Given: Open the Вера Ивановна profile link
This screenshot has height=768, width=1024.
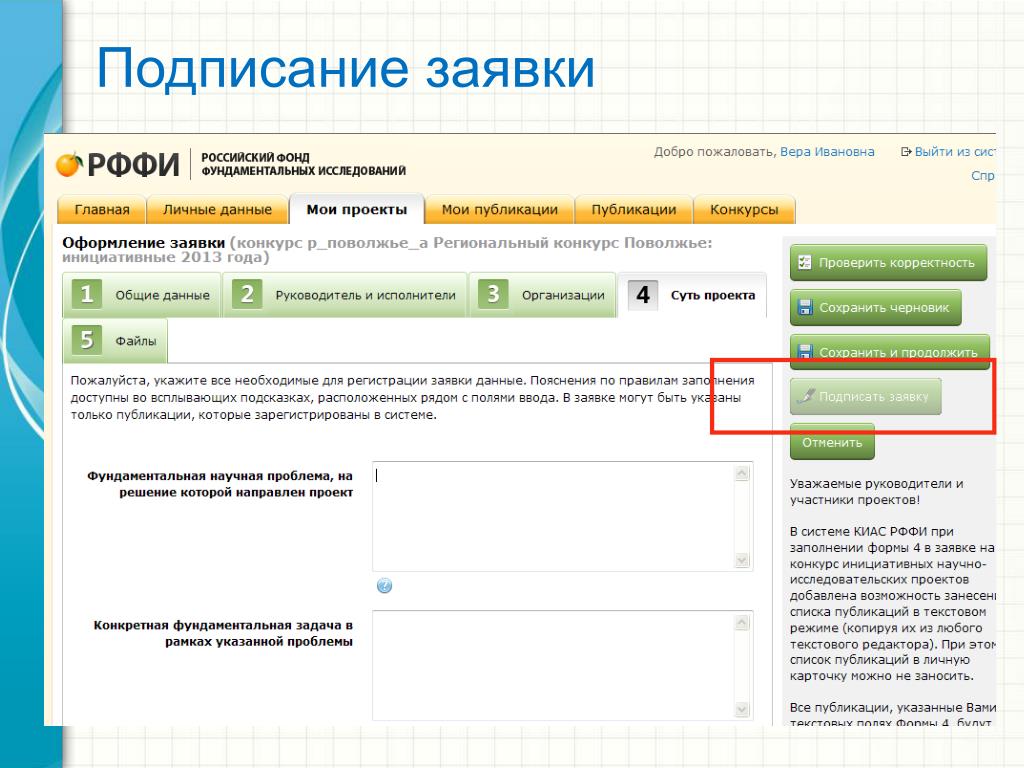Looking at the screenshot, I should tap(827, 152).
